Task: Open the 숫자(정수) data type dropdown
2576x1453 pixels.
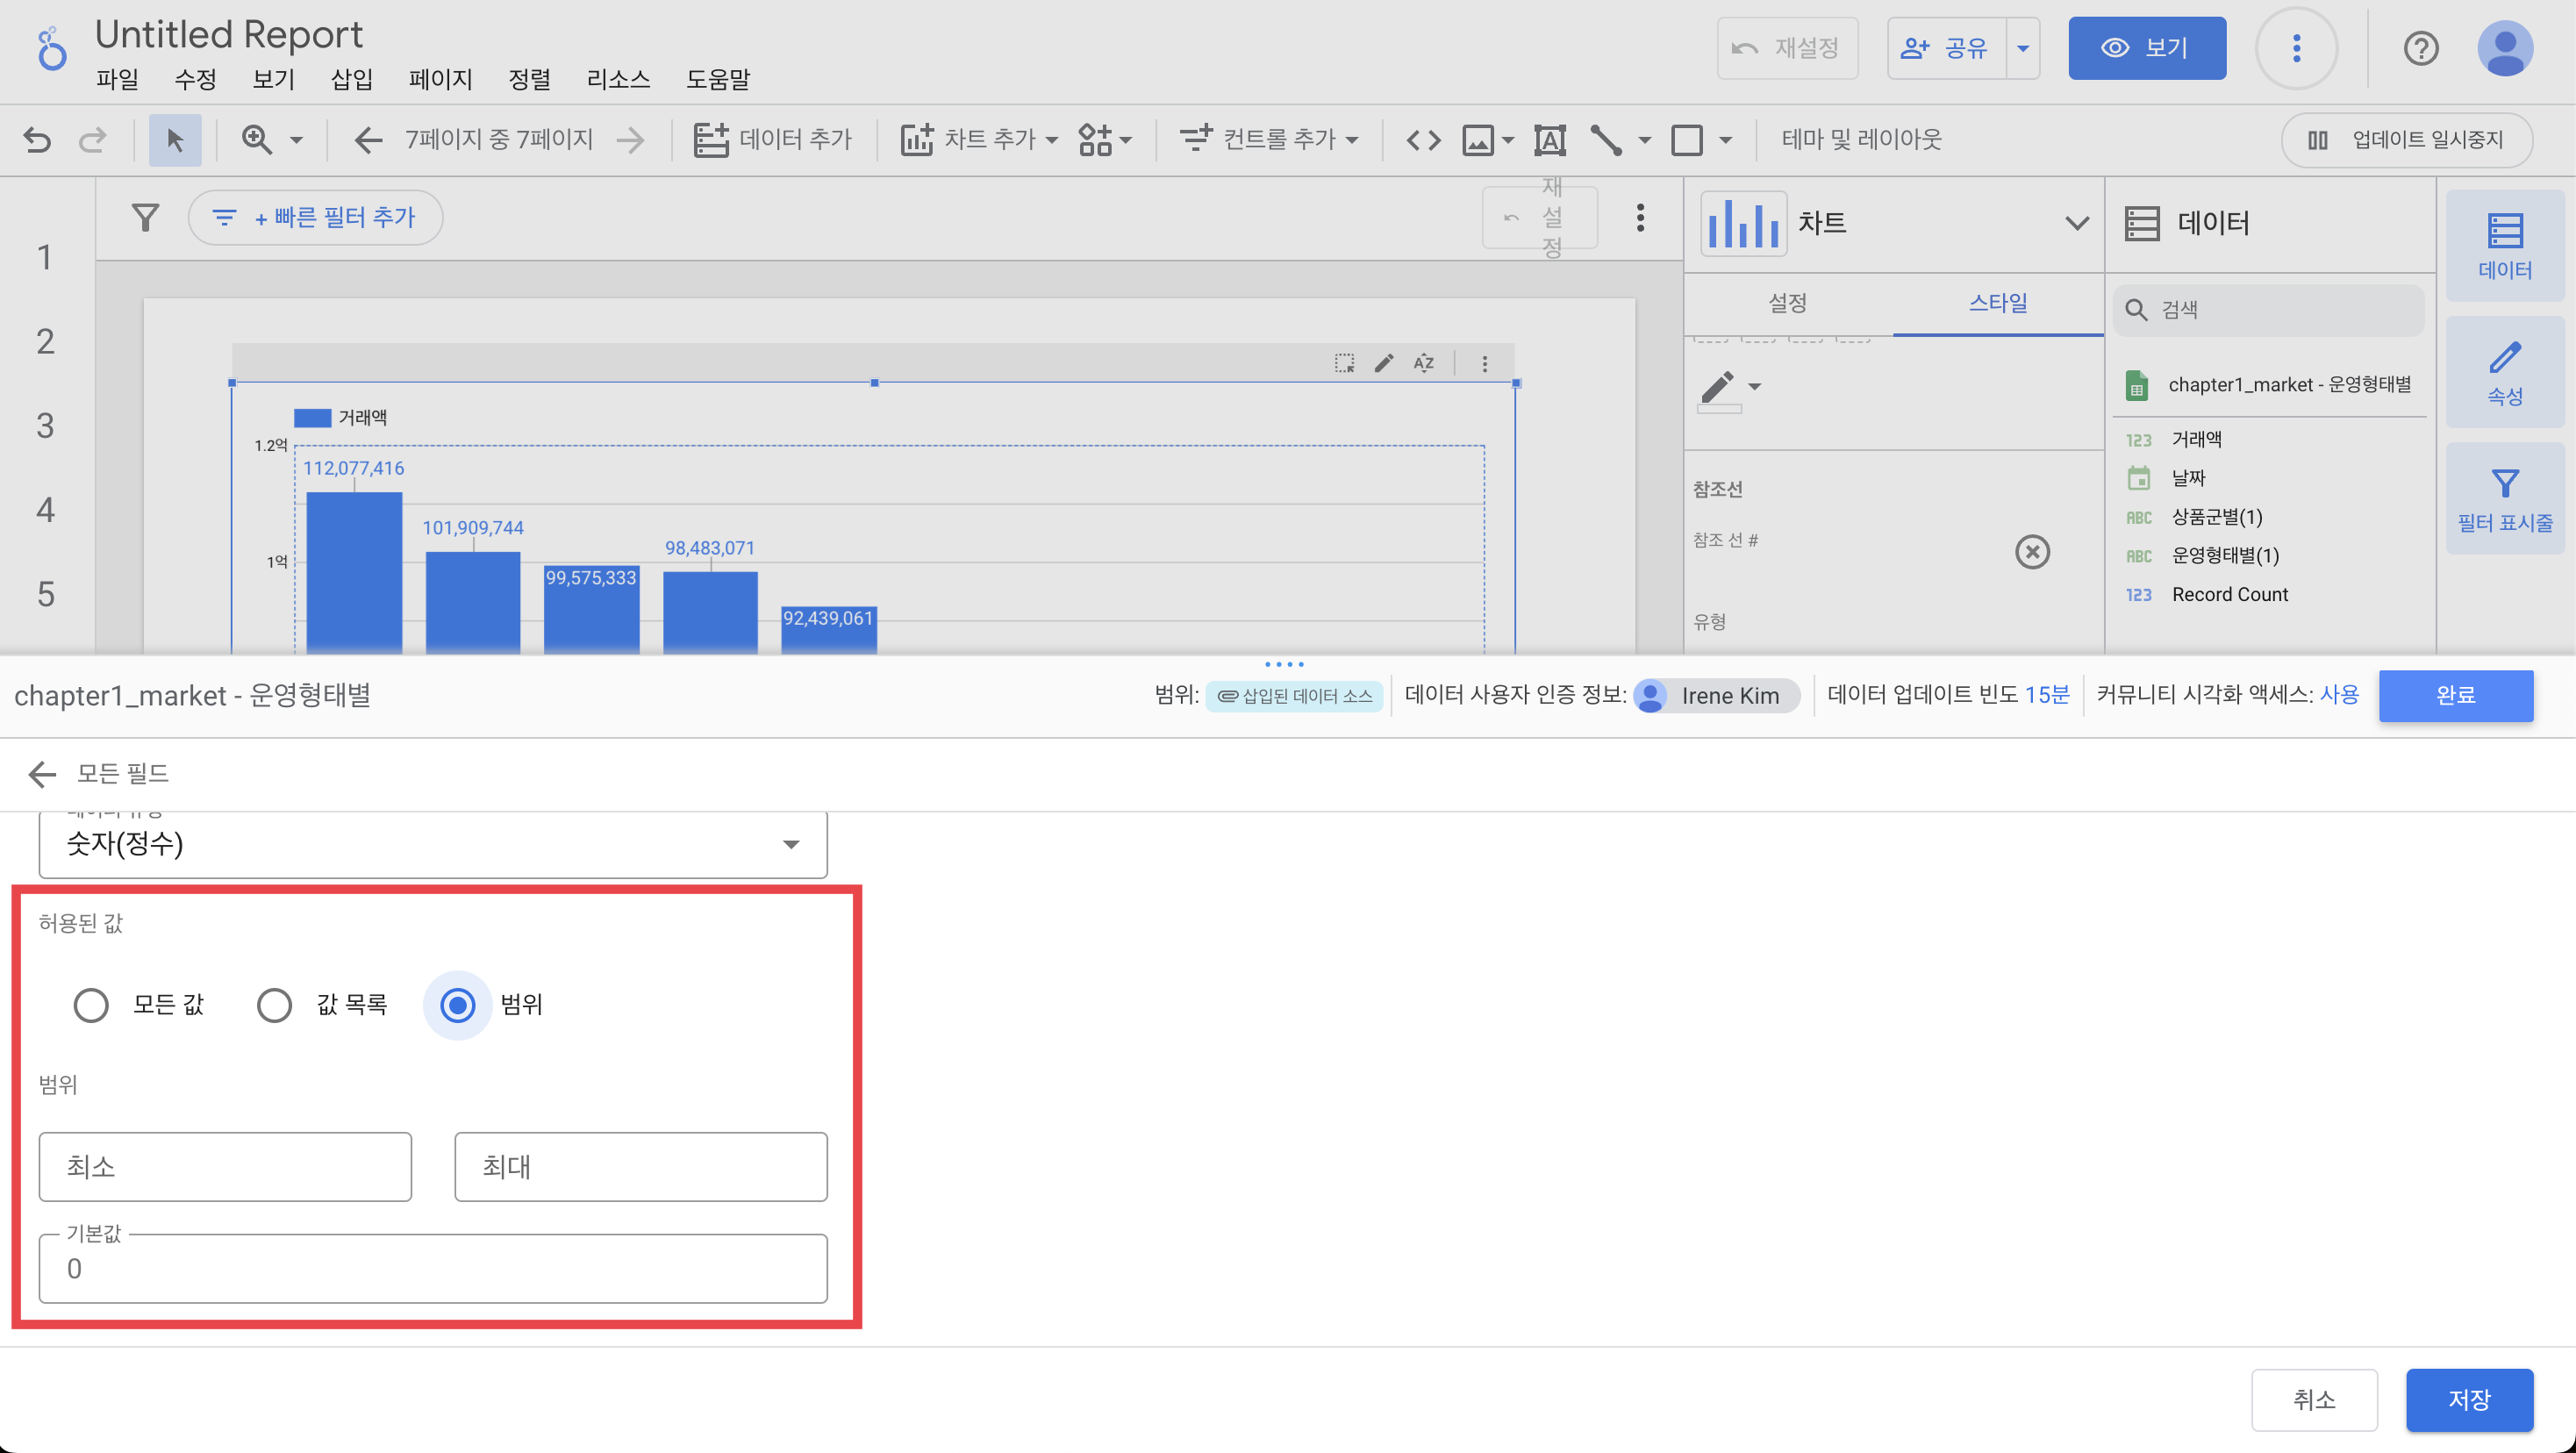Action: click(432, 844)
